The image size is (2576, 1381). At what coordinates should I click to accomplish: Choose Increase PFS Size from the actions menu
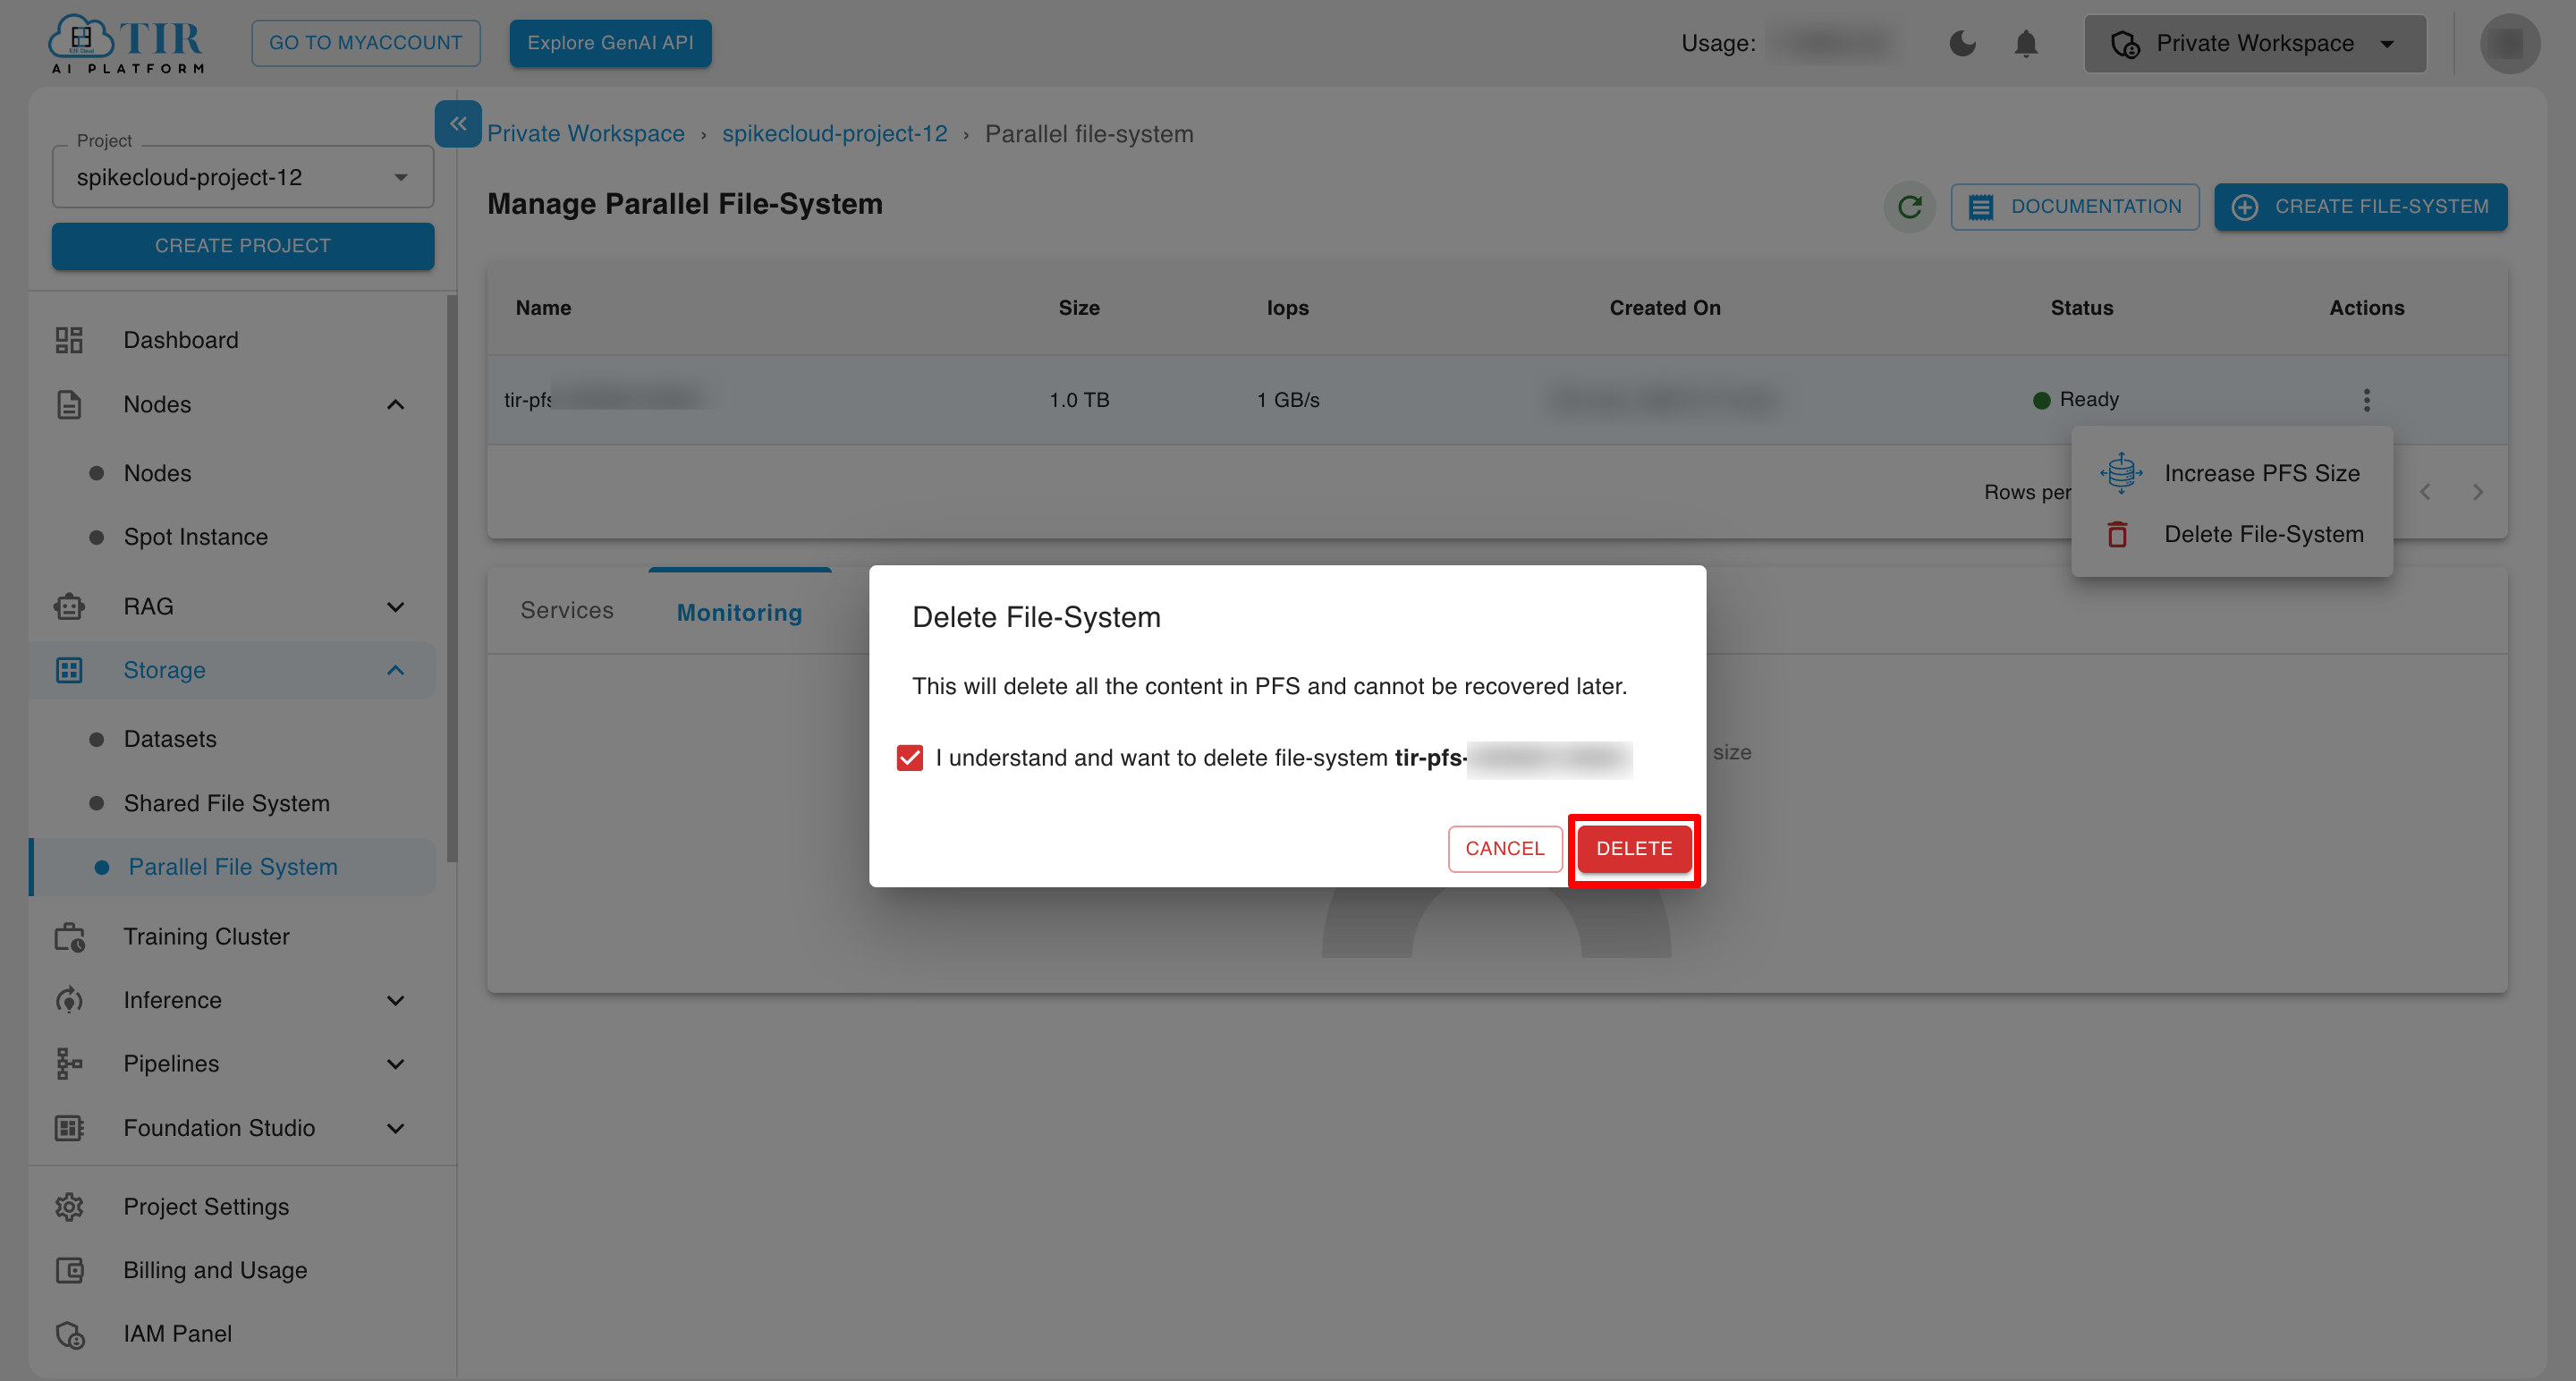tap(2262, 472)
